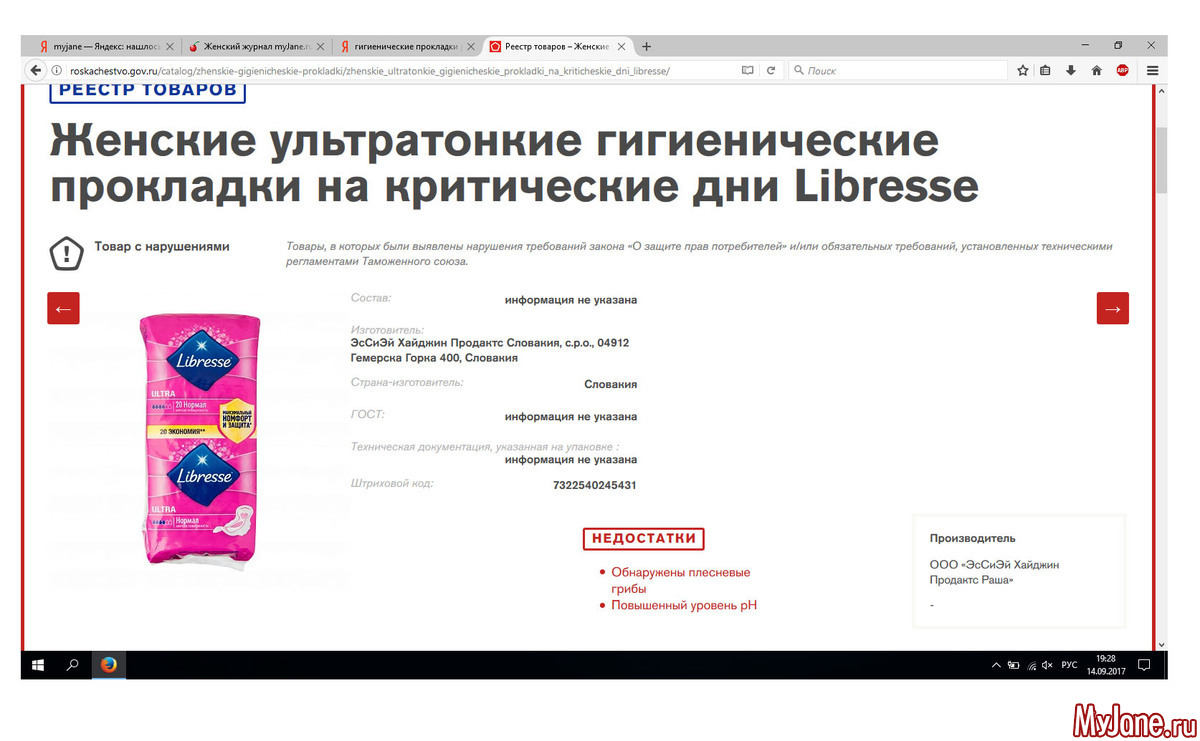Click the browser back arrow button
The height and width of the screenshot is (741, 1200).
coord(36,70)
